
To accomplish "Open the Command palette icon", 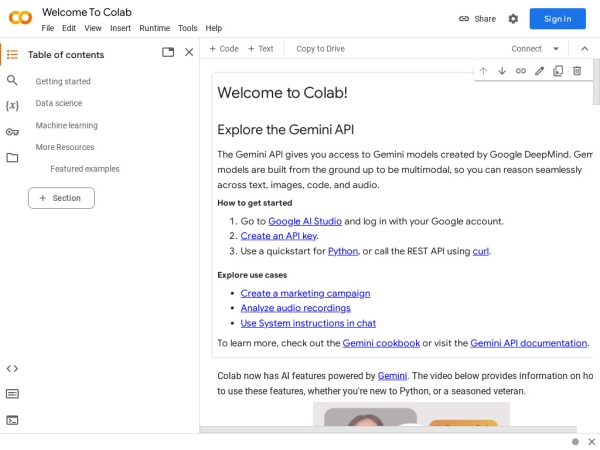I will pos(12,394).
